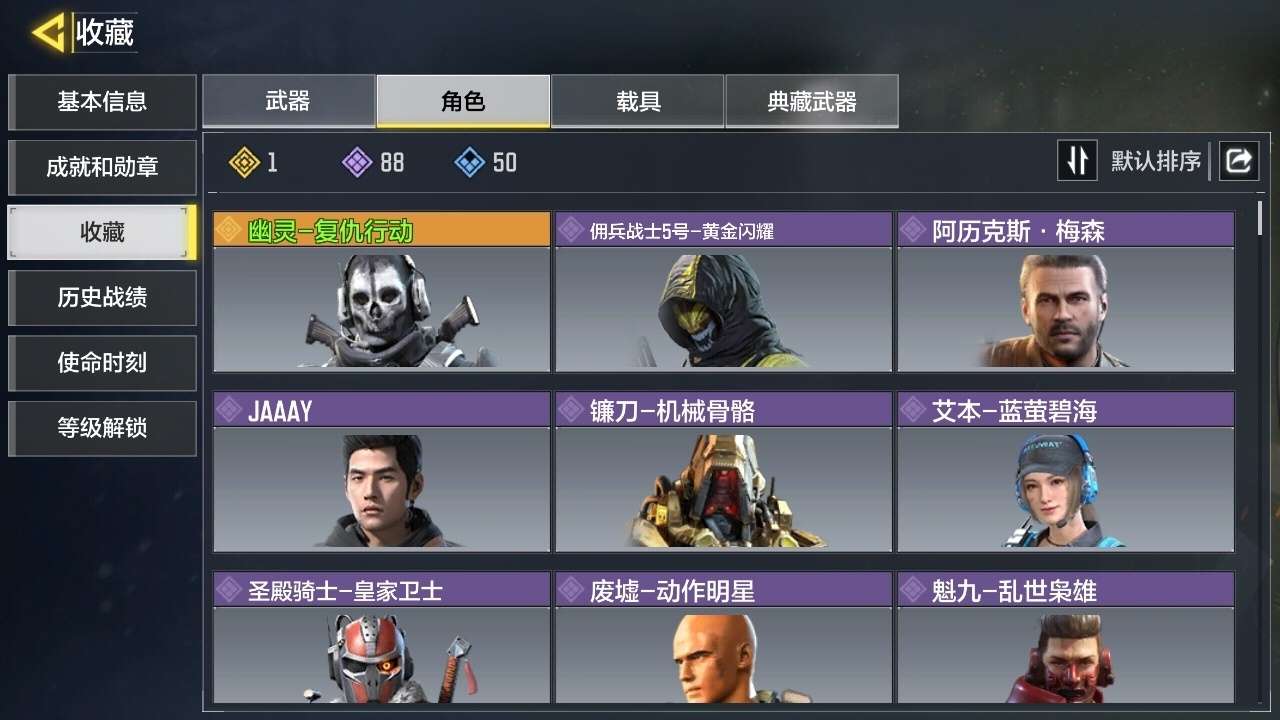The image size is (1280, 720).
Task: Select the purple epic rarity icon
Action: [x=357, y=162]
